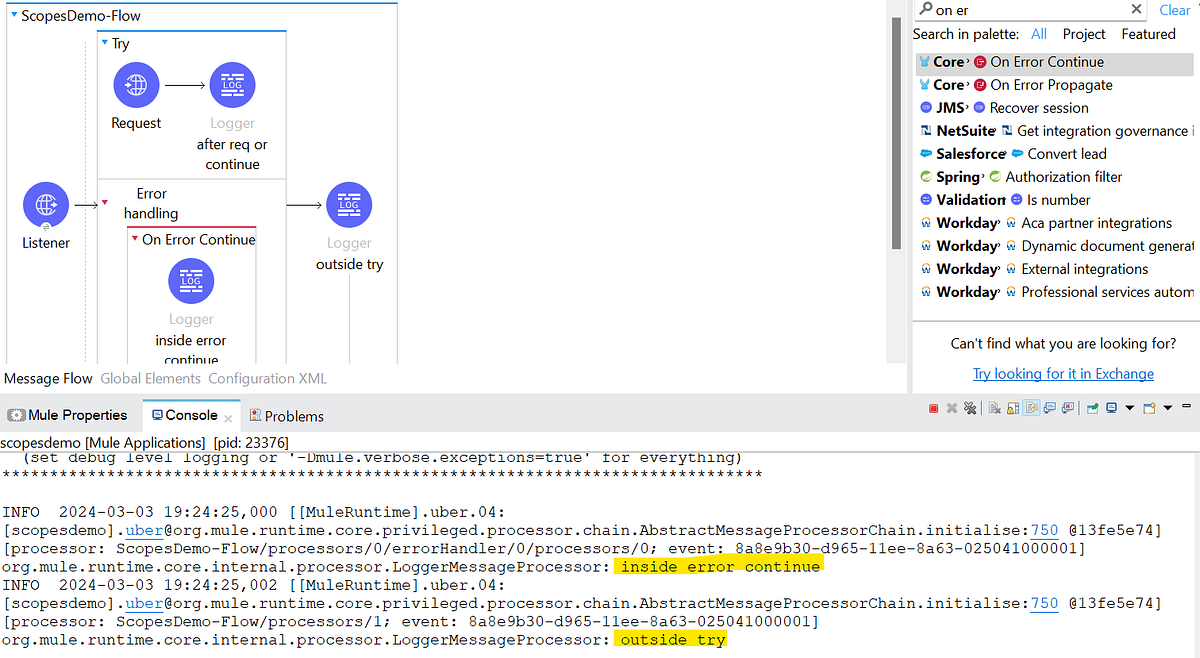Collapse the Try scope disclosure triangle
The width and height of the screenshot is (1200, 658).
(x=104, y=43)
